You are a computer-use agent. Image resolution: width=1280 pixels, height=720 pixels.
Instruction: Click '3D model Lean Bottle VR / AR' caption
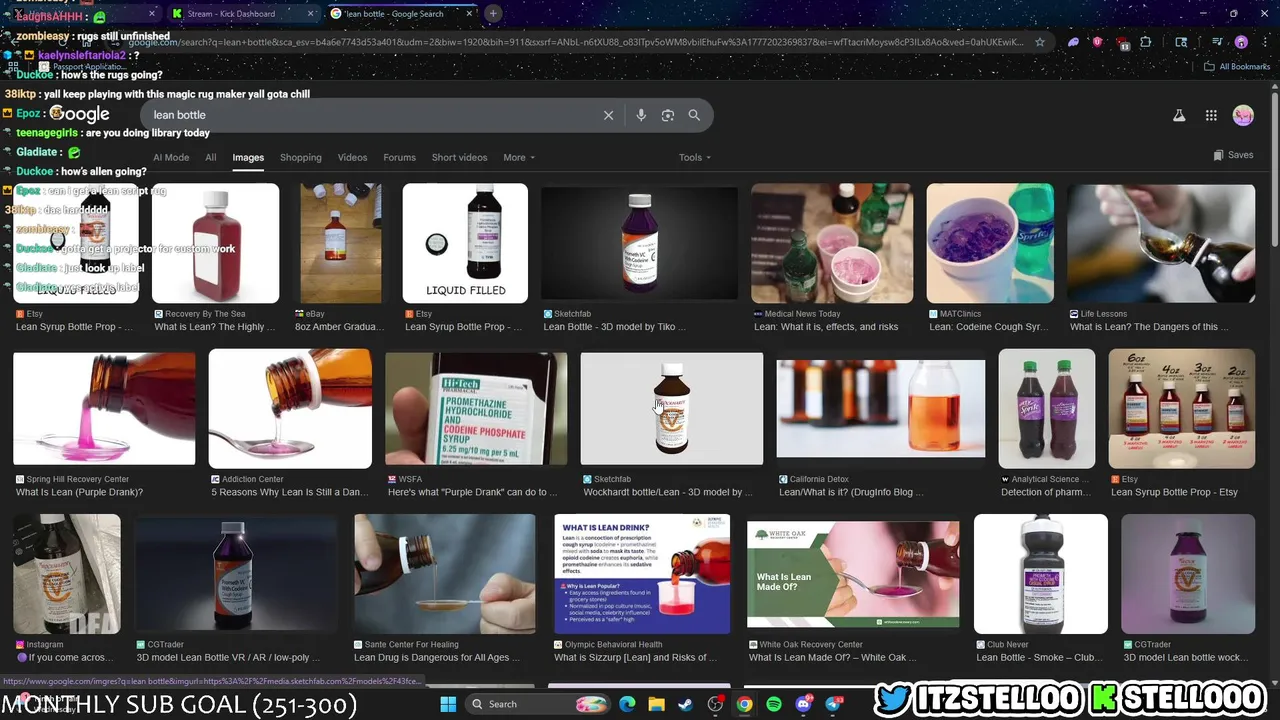pyautogui.click(x=230, y=658)
